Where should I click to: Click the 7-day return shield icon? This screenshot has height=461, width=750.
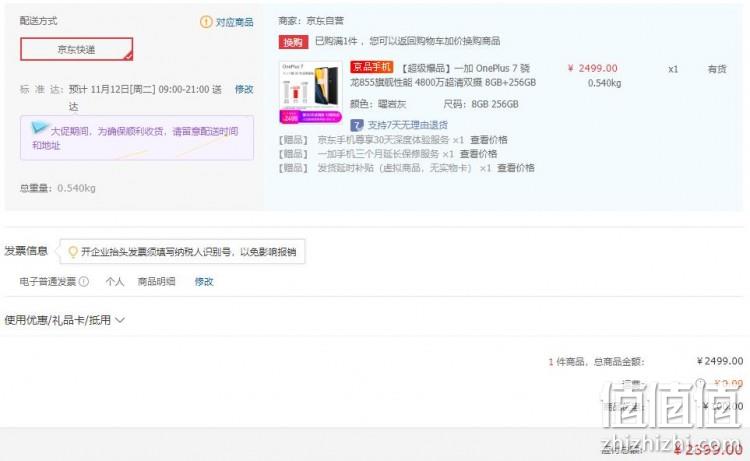coord(357,125)
